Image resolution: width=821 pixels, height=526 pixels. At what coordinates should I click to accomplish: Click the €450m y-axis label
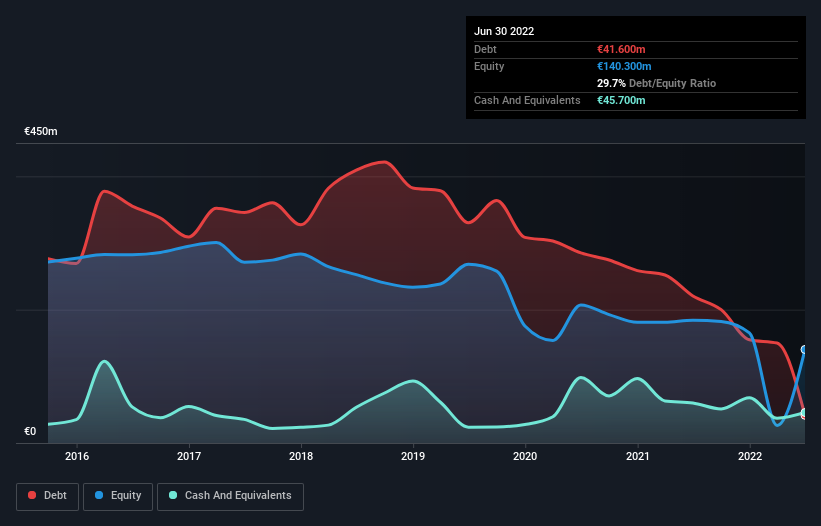tap(41, 131)
